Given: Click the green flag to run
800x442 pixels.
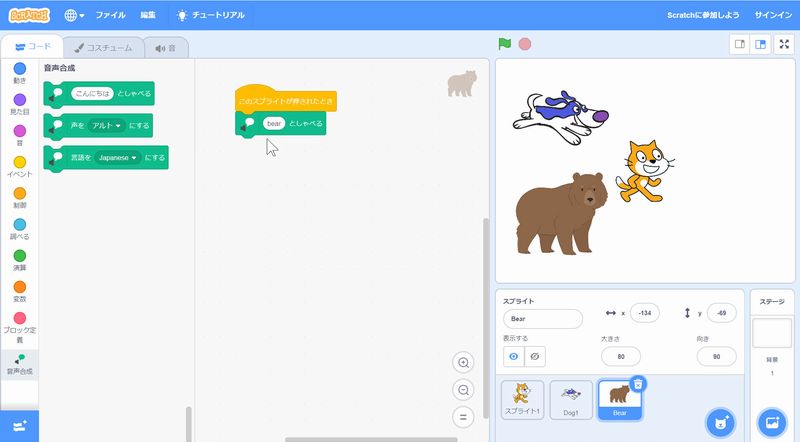Looking at the screenshot, I should point(505,44).
